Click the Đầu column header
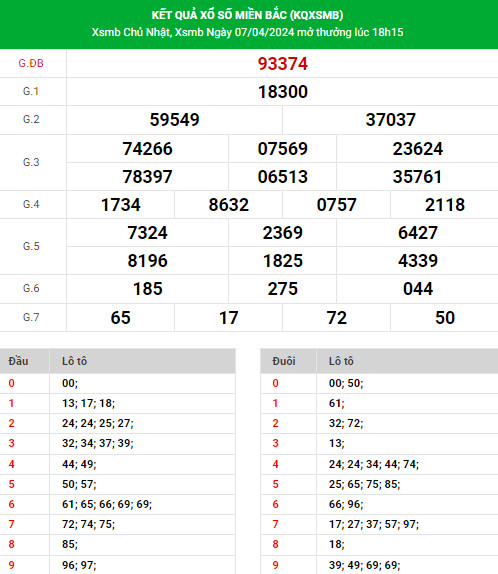Viewport: 498px width, 574px height. click(18, 361)
